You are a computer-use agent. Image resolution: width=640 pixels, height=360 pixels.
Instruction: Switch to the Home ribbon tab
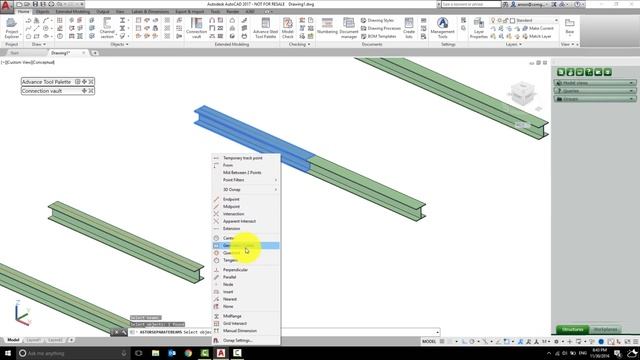point(23,11)
